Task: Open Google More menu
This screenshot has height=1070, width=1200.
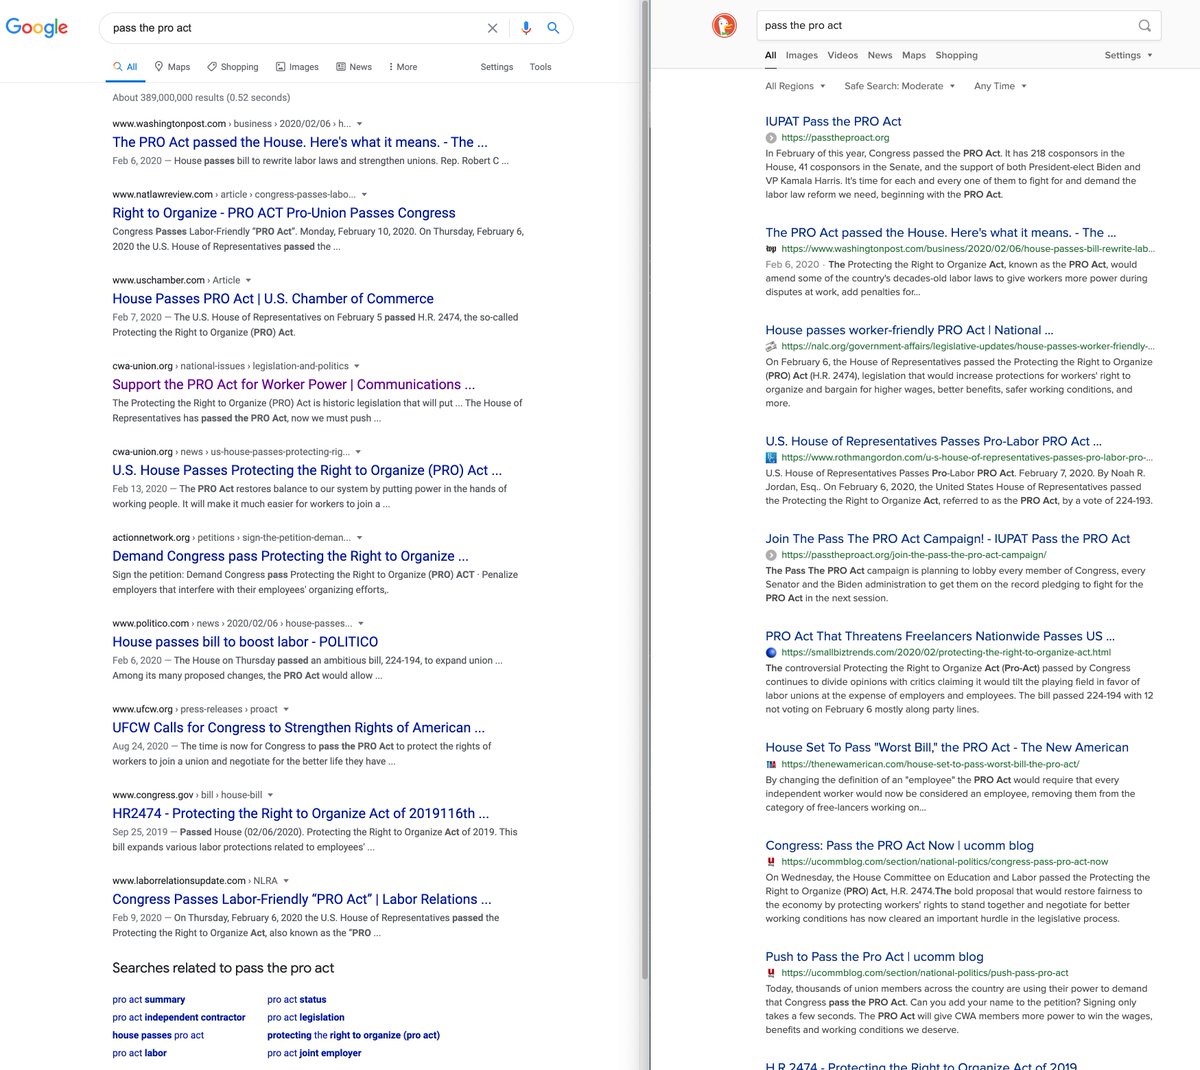Action: click(402, 67)
